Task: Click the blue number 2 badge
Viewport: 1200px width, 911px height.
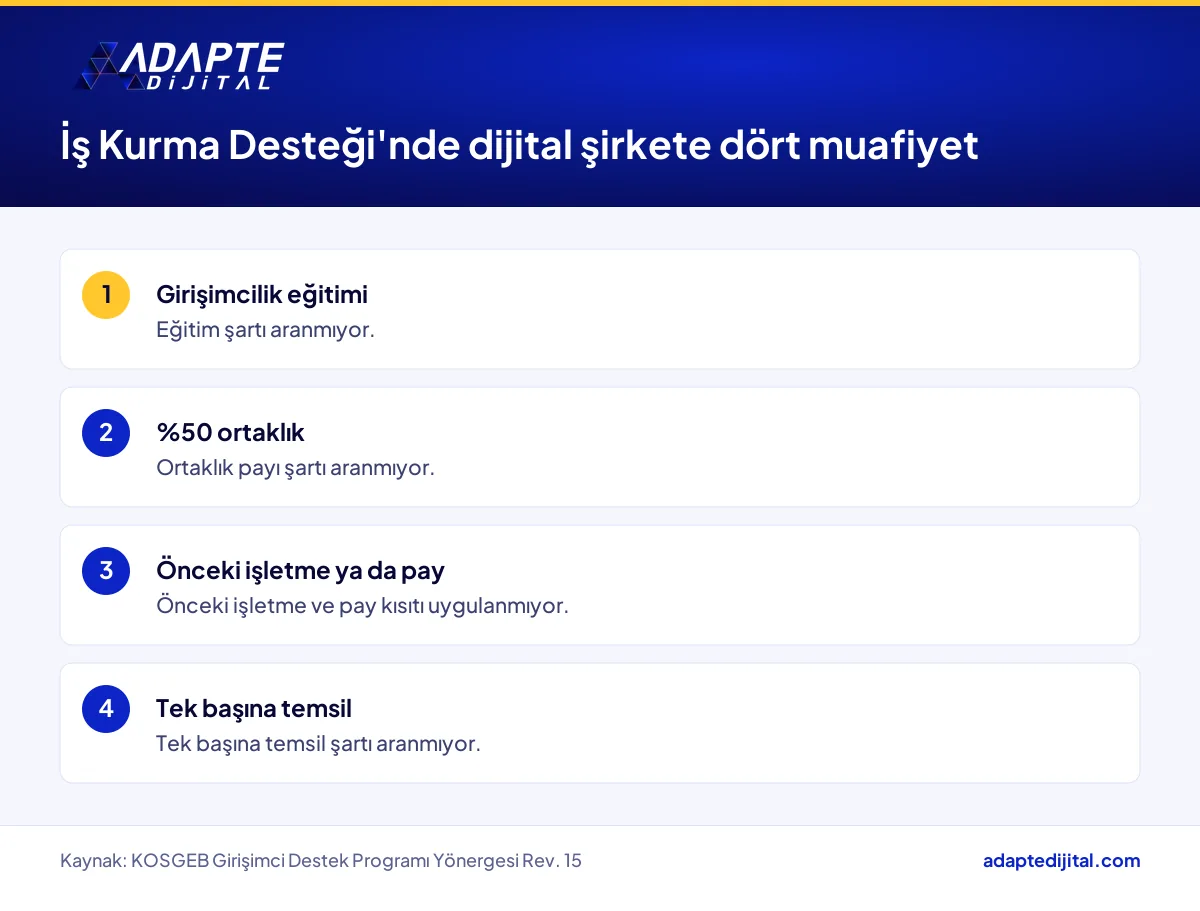Action: [106, 433]
